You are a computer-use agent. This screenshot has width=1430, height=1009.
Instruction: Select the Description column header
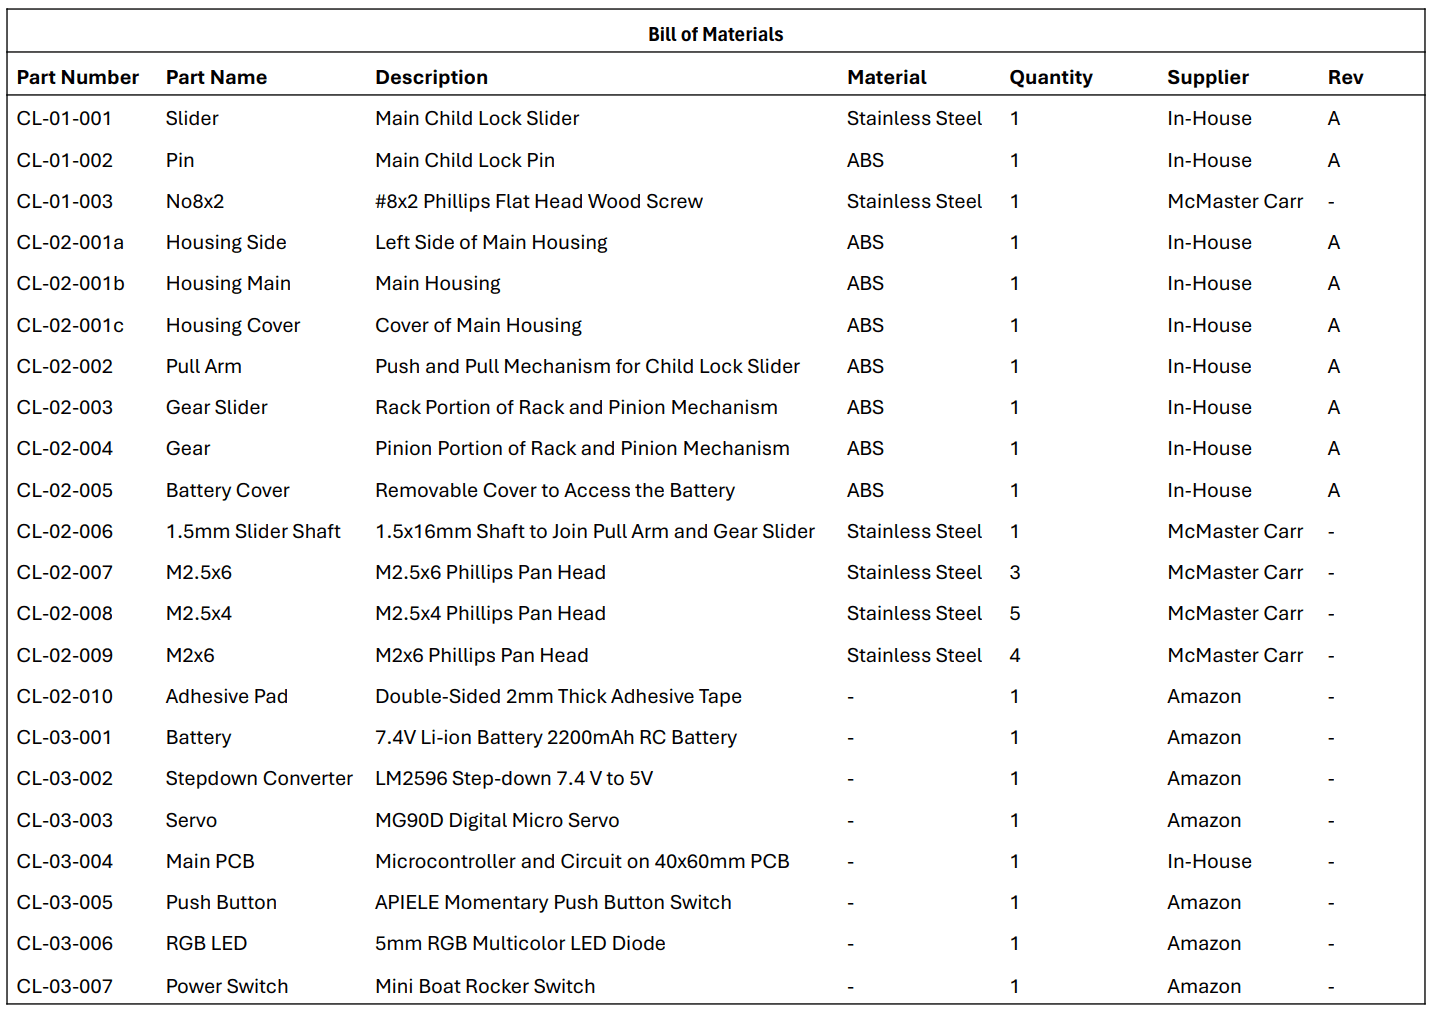coord(431,77)
